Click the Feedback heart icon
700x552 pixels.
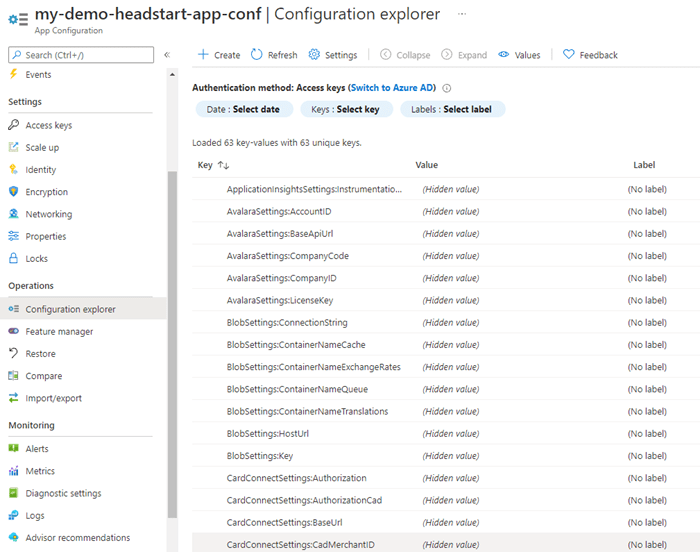[x=568, y=54]
